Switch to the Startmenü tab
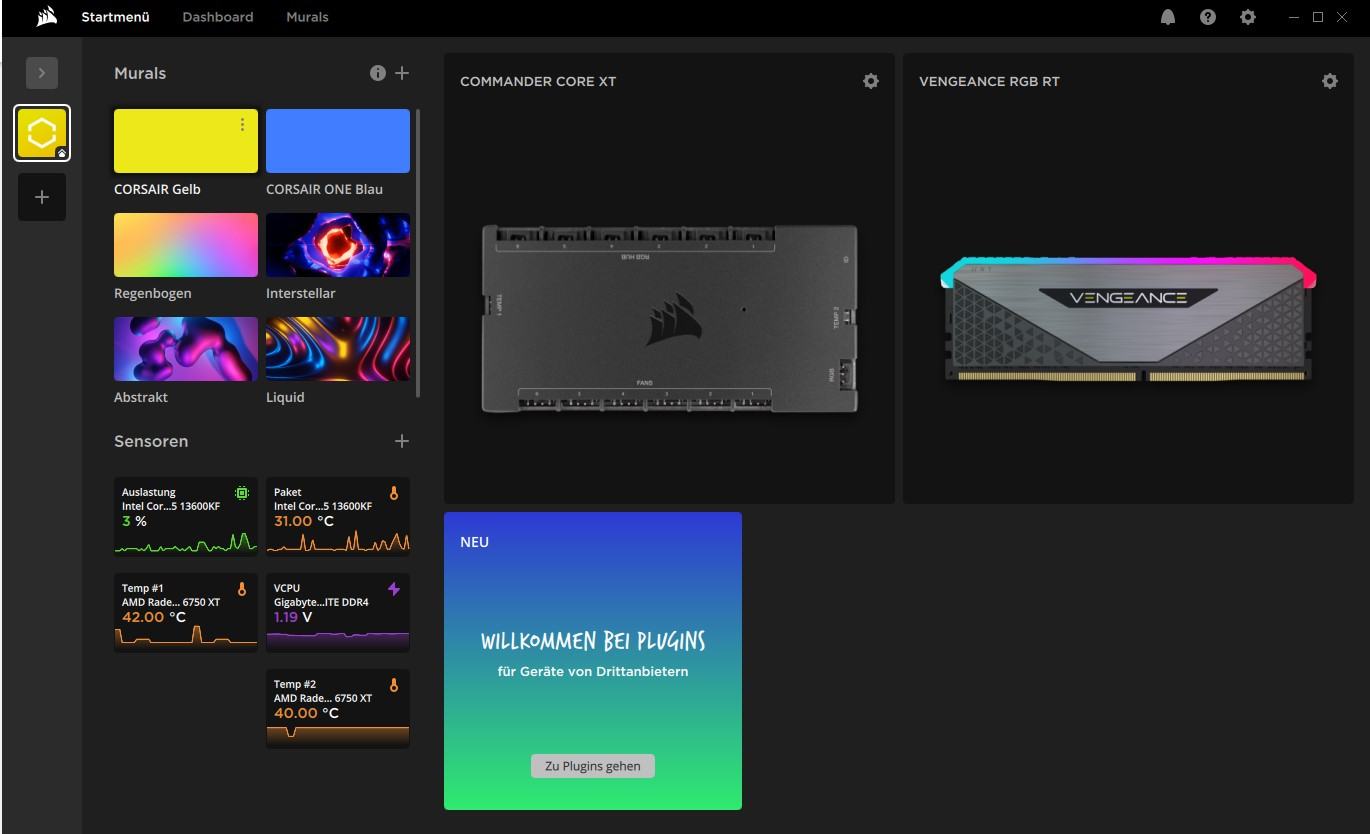Image resolution: width=1370 pixels, height=834 pixels. pyautogui.click(x=116, y=17)
